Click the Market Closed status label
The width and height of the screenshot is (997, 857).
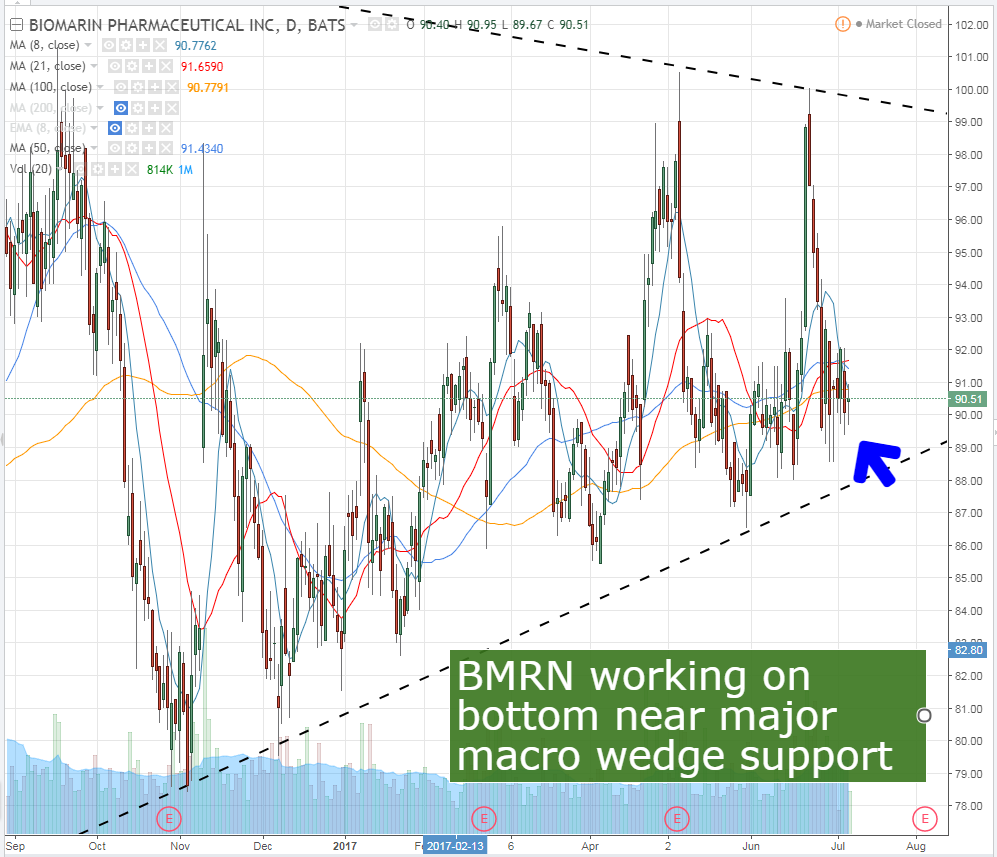click(x=903, y=24)
